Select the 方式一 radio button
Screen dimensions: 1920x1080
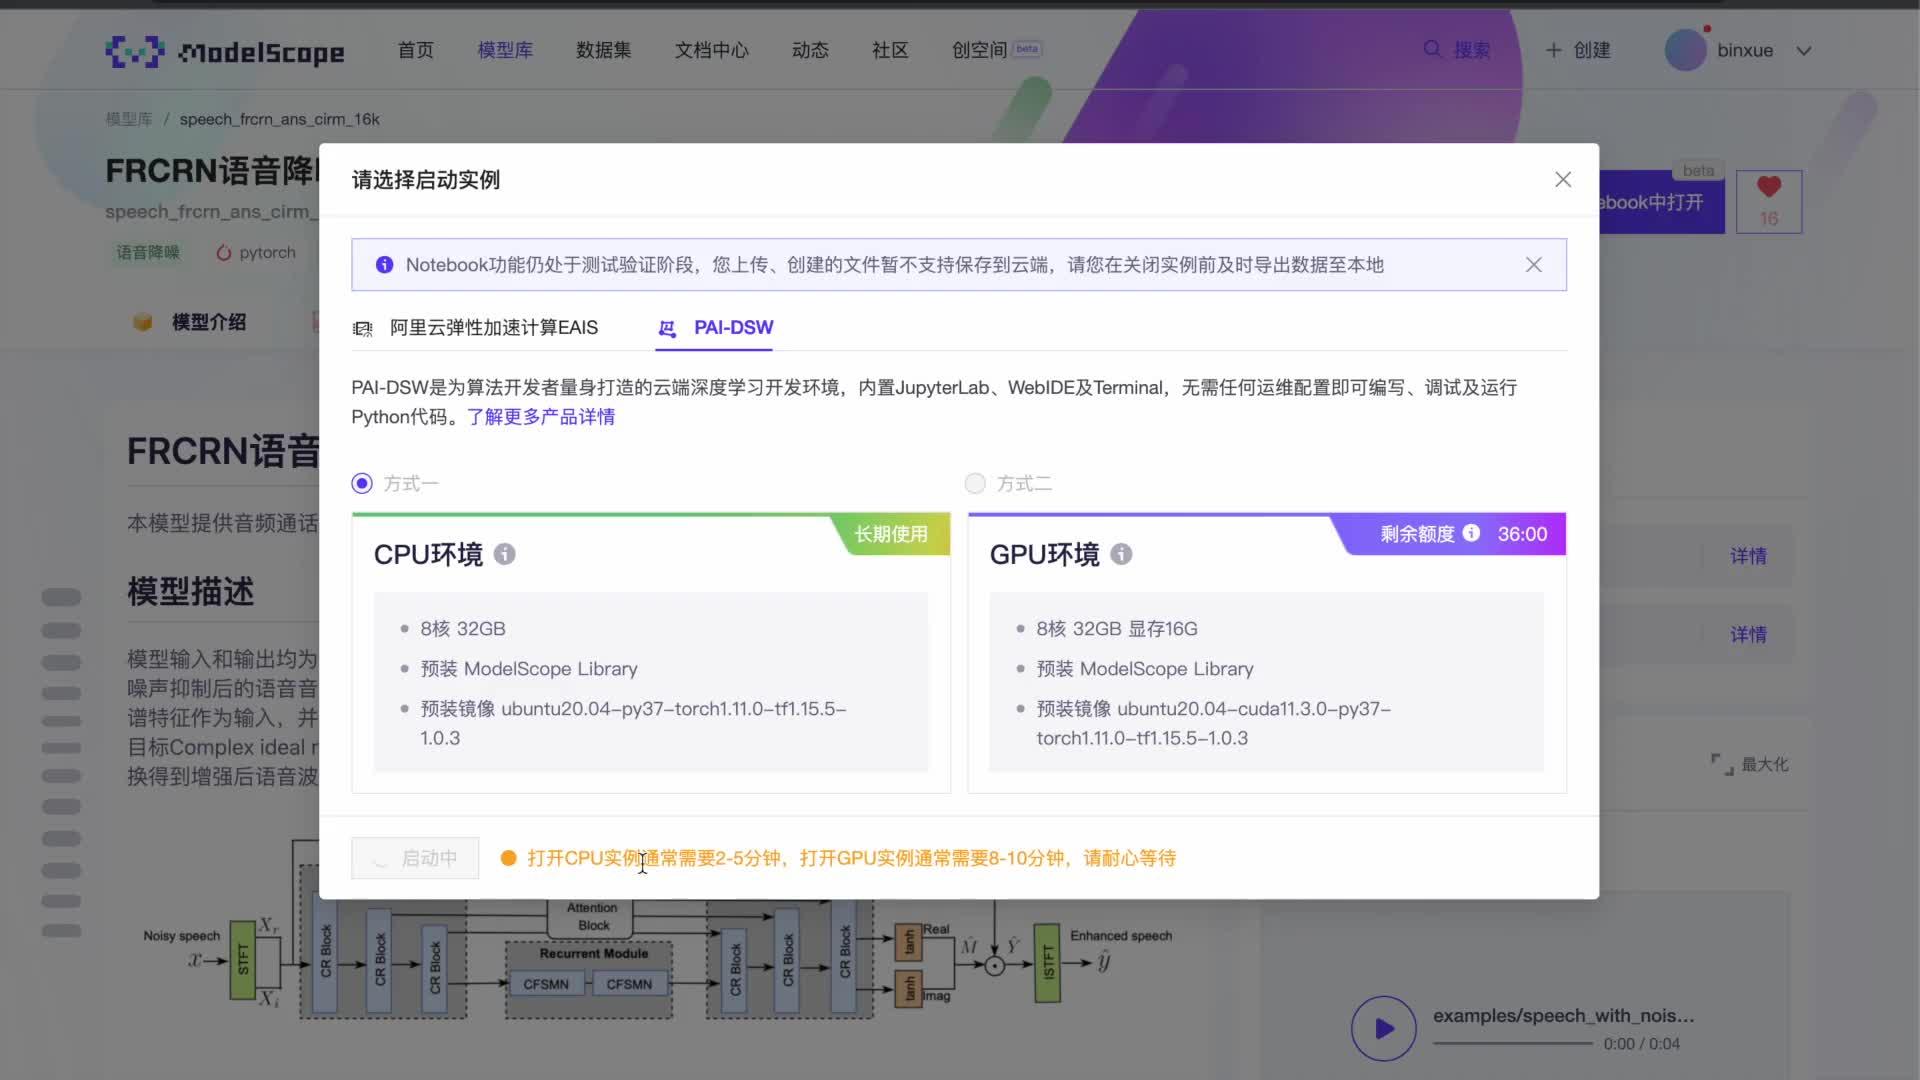(362, 484)
